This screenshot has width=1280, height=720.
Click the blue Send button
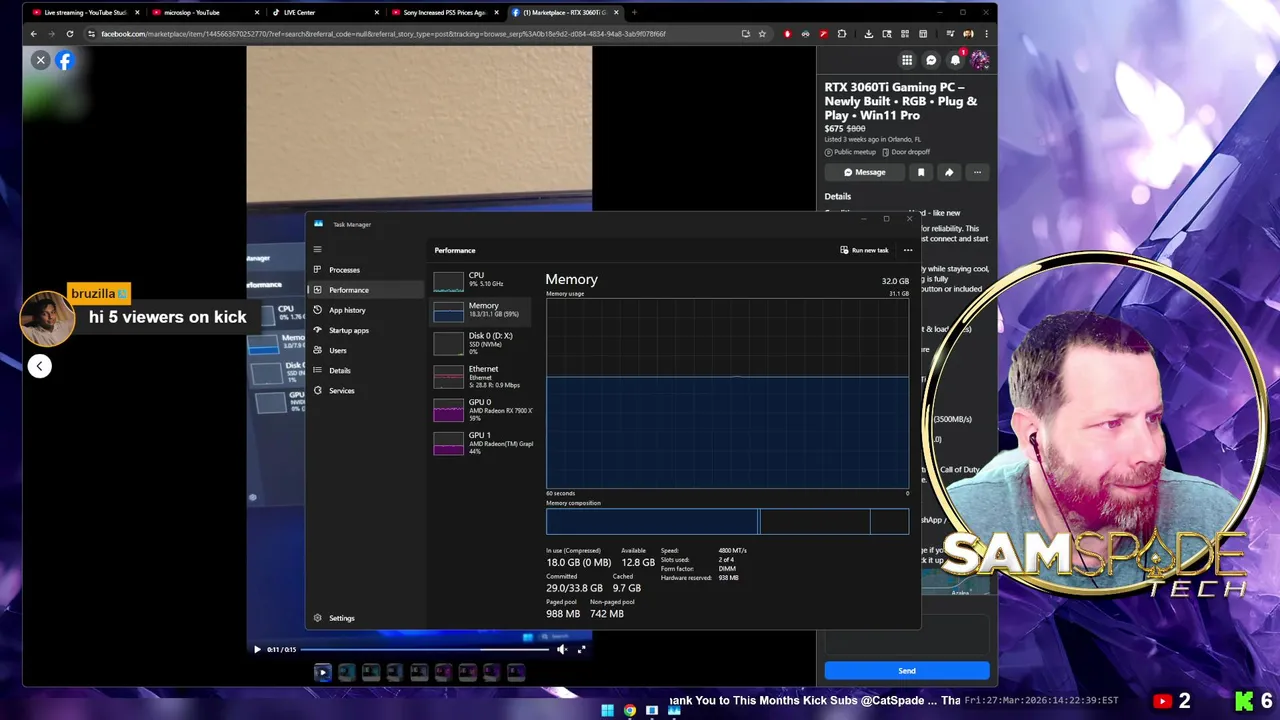(907, 671)
